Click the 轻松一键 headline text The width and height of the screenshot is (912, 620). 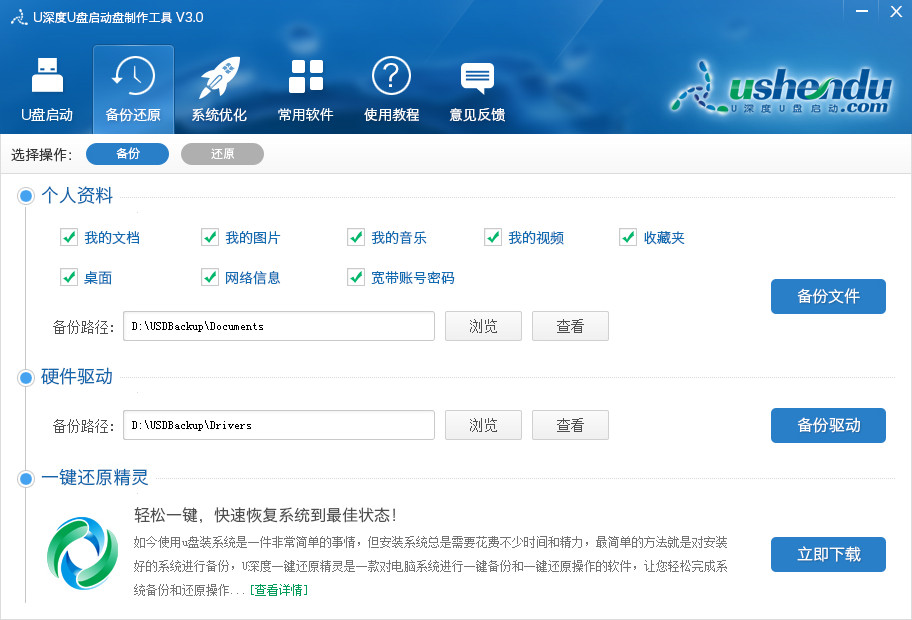pyautogui.click(x=266, y=515)
